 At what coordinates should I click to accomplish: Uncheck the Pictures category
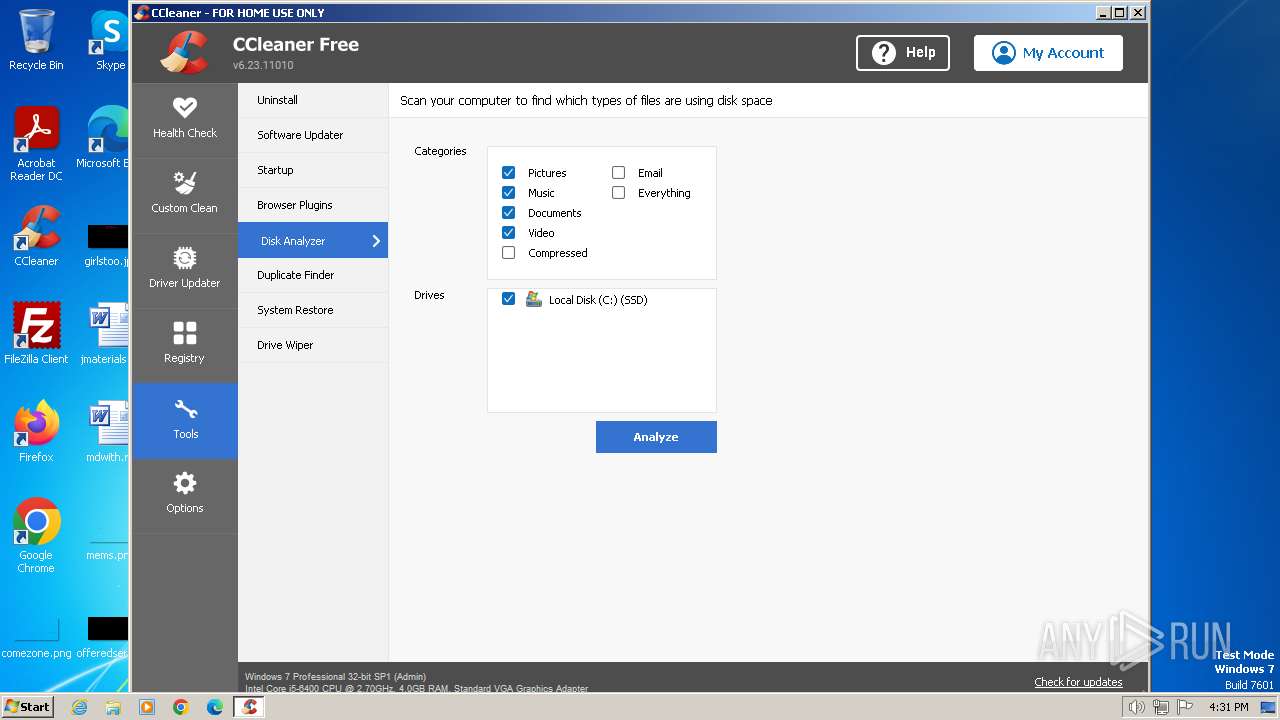[508, 173]
